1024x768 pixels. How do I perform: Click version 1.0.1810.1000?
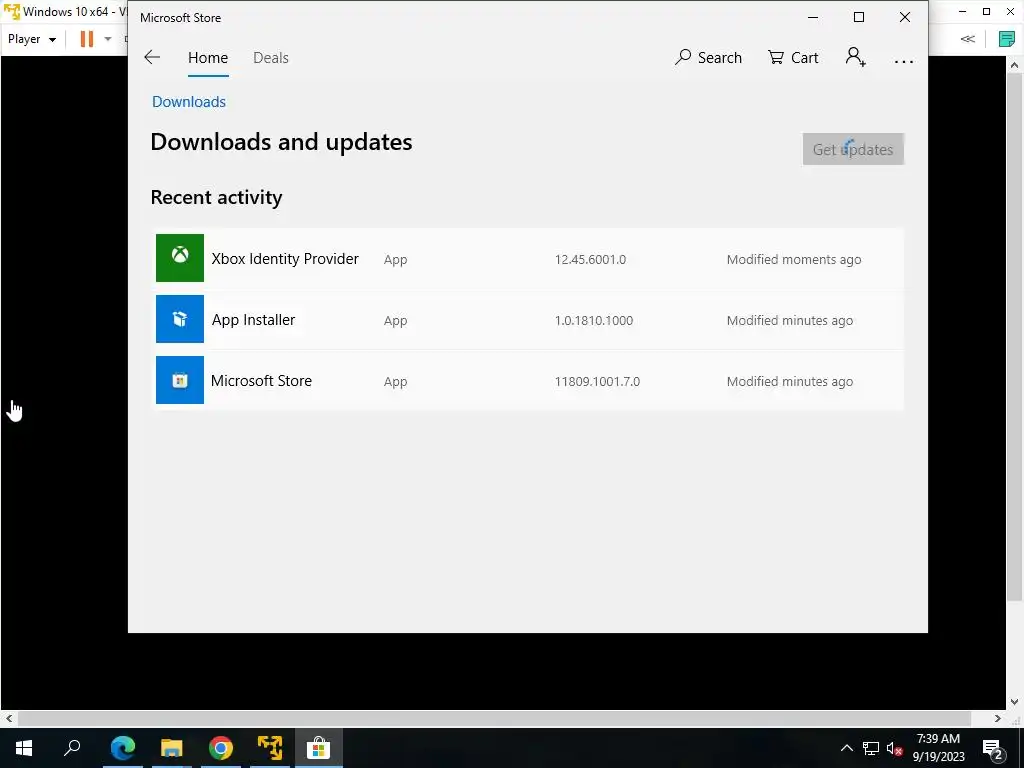(594, 321)
